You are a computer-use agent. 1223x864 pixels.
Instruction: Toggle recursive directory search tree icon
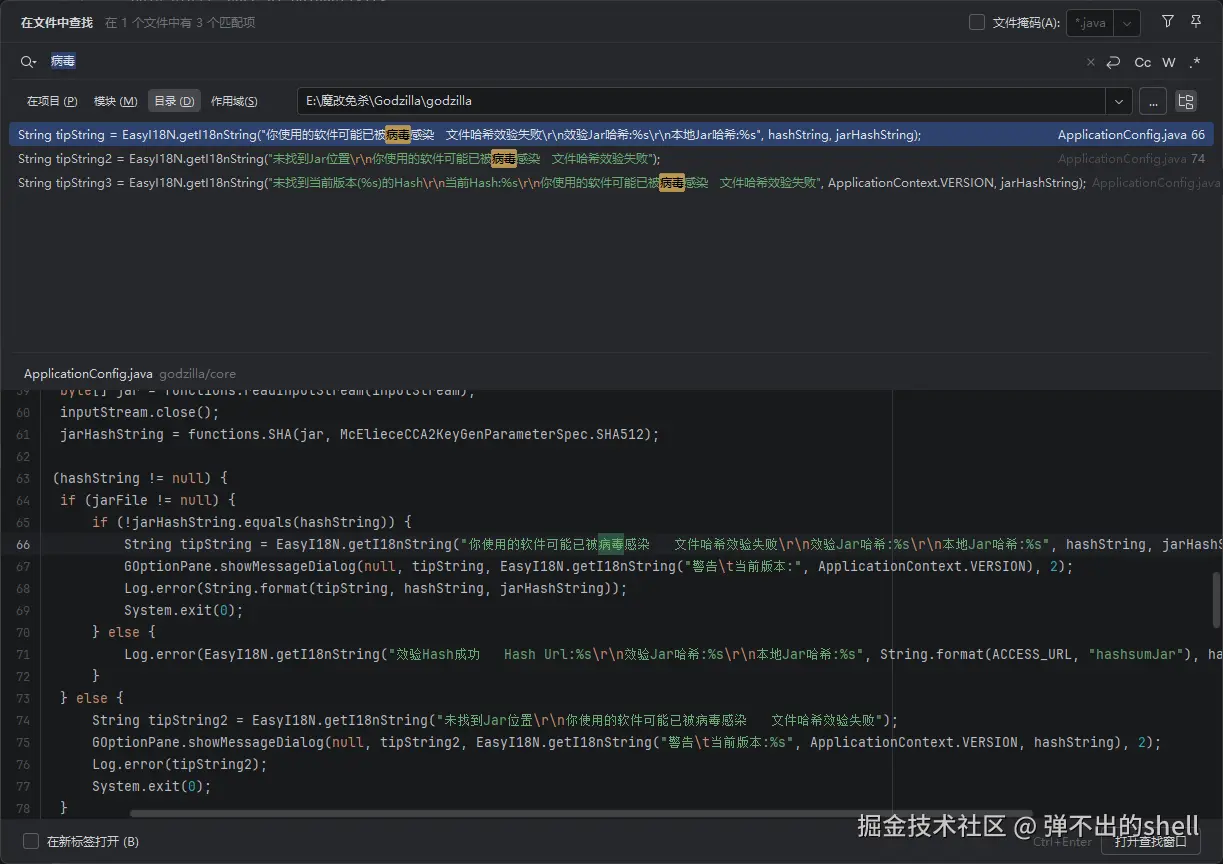coord(1185,101)
